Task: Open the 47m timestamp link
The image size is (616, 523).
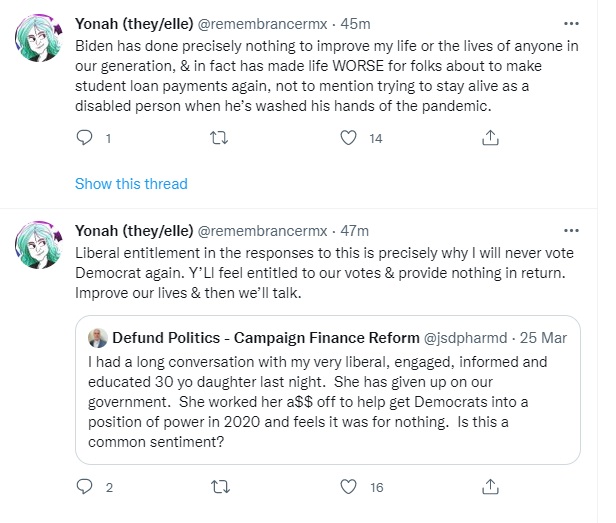Action: (x=354, y=231)
